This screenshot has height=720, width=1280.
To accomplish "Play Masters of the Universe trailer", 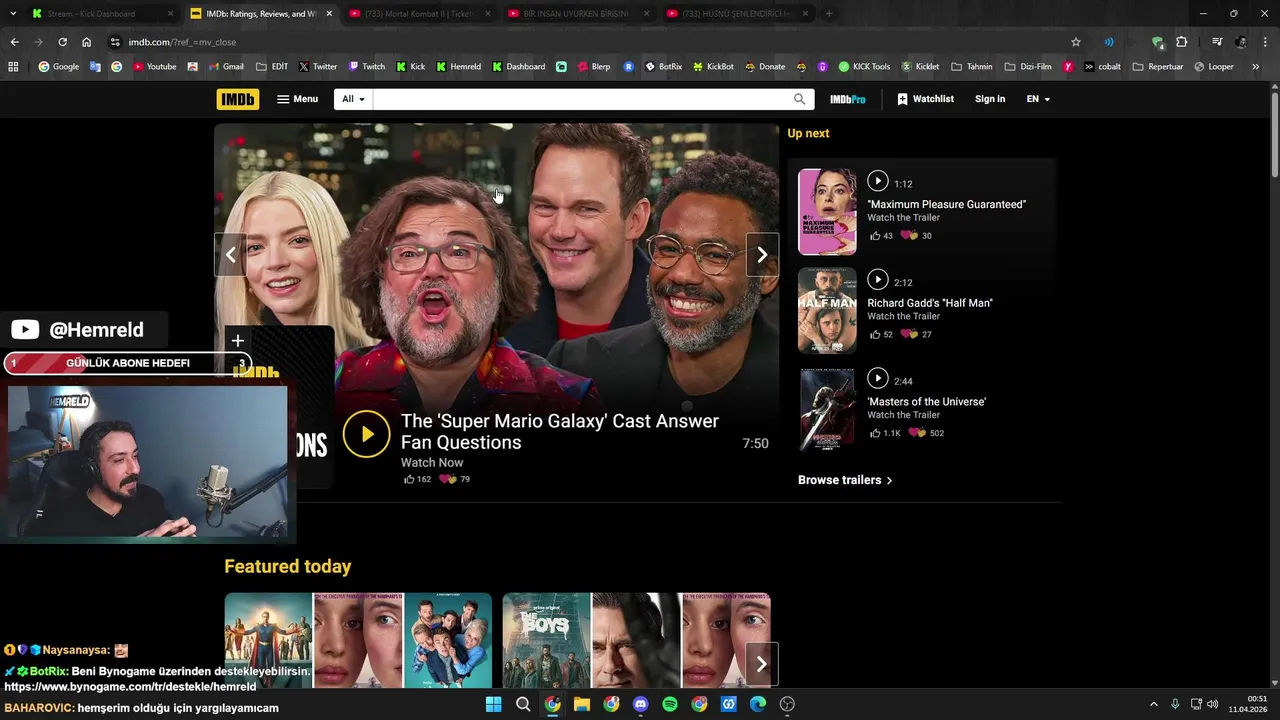I will pyautogui.click(x=877, y=378).
